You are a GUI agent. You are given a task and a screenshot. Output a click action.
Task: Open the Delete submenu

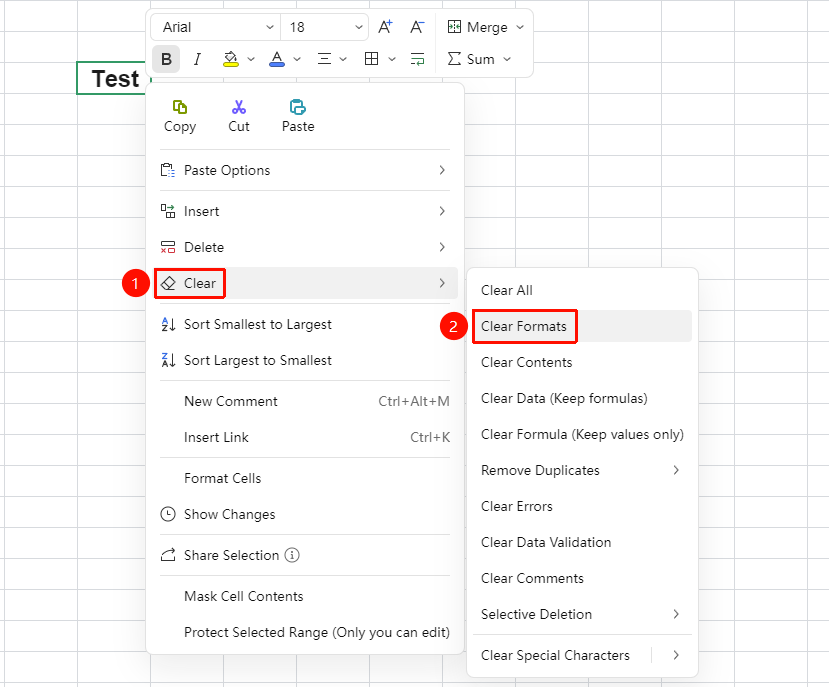click(x=305, y=248)
